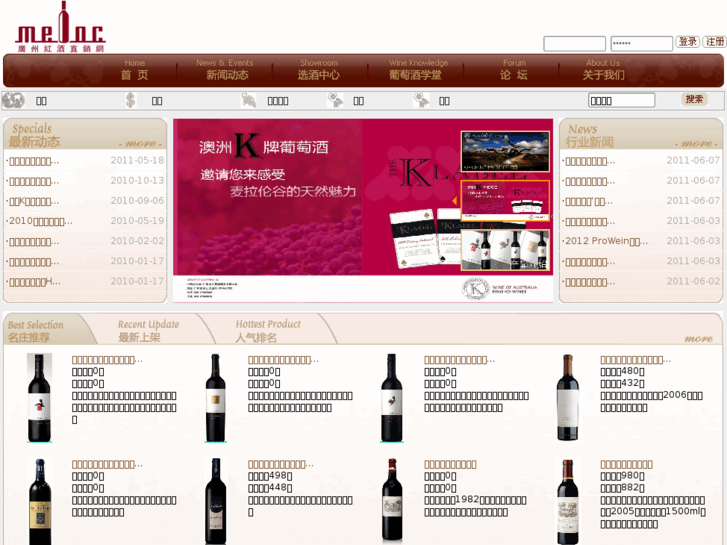This screenshot has height=545, width=727.
Task: Switch to Recent Update 最新上架 tab
Action: click(x=148, y=331)
